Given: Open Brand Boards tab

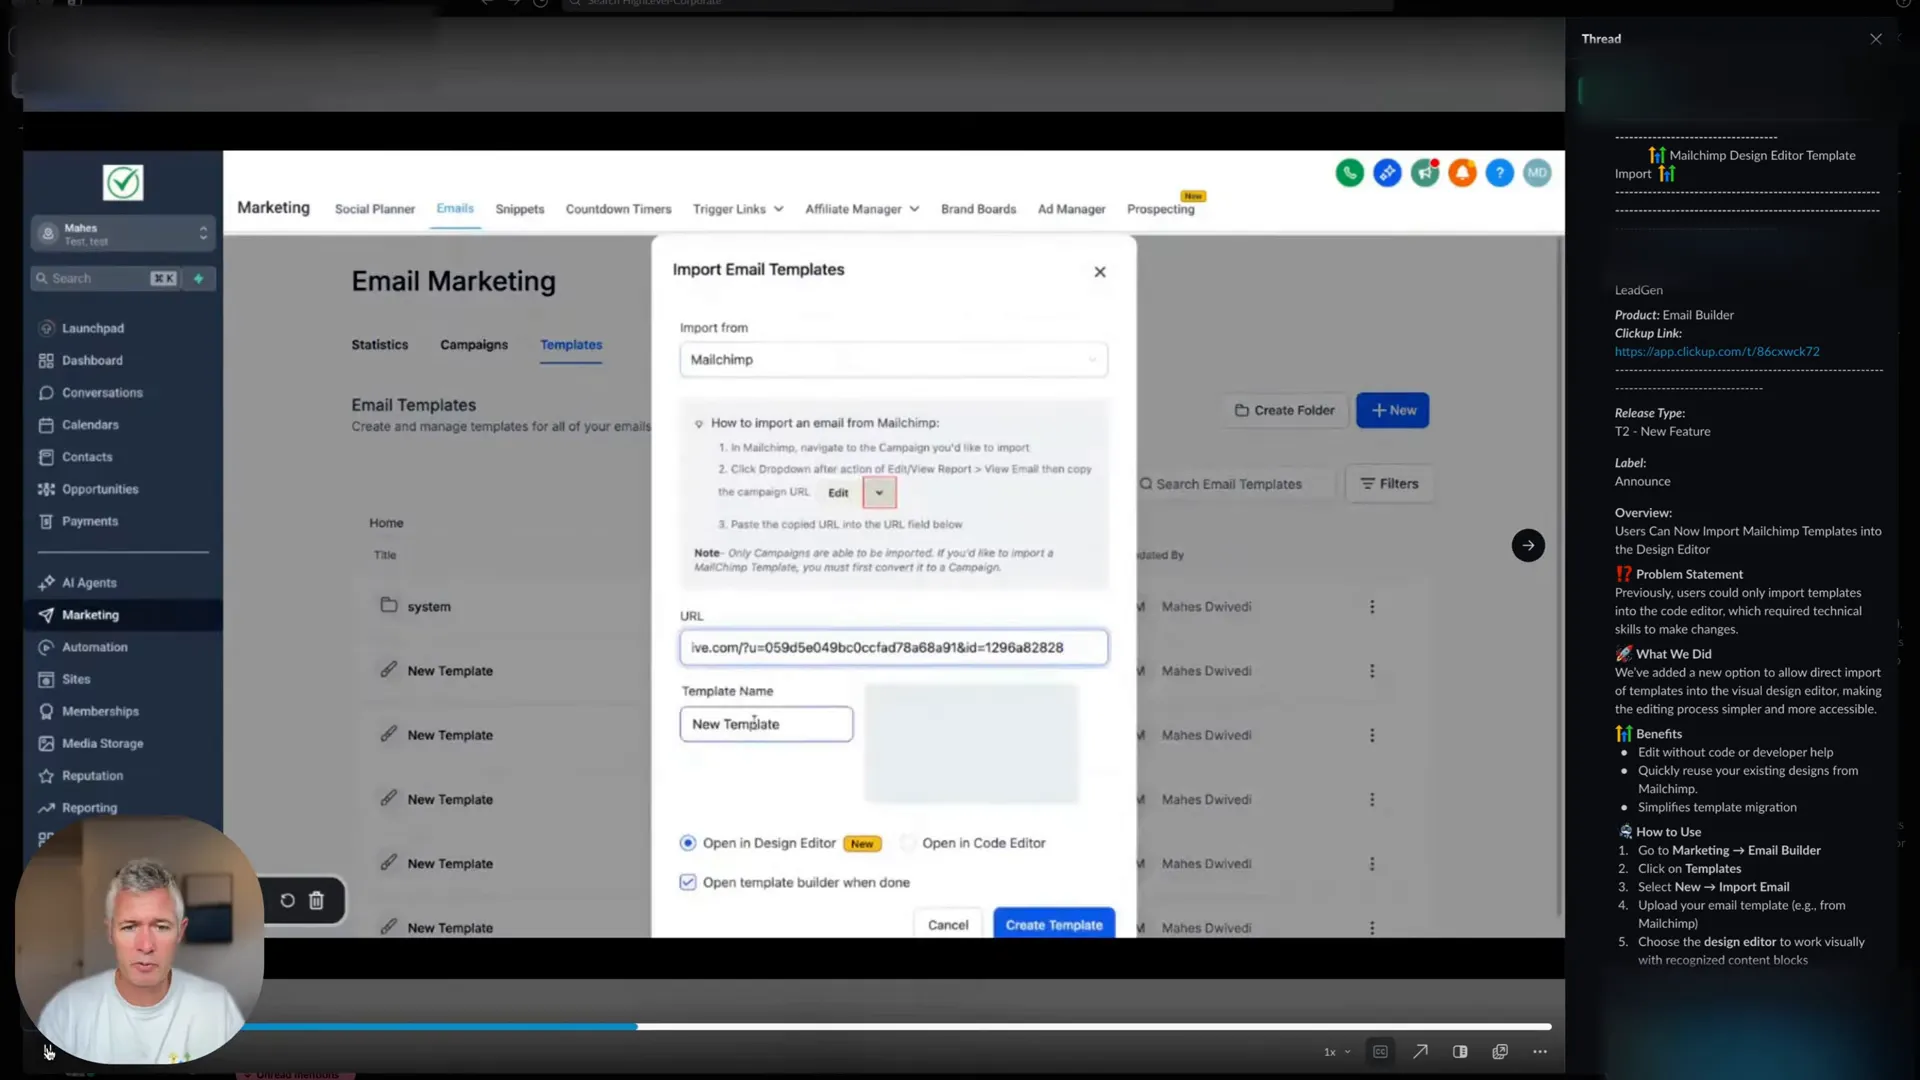Looking at the screenshot, I should pyautogui.click(x=978, y=209).
